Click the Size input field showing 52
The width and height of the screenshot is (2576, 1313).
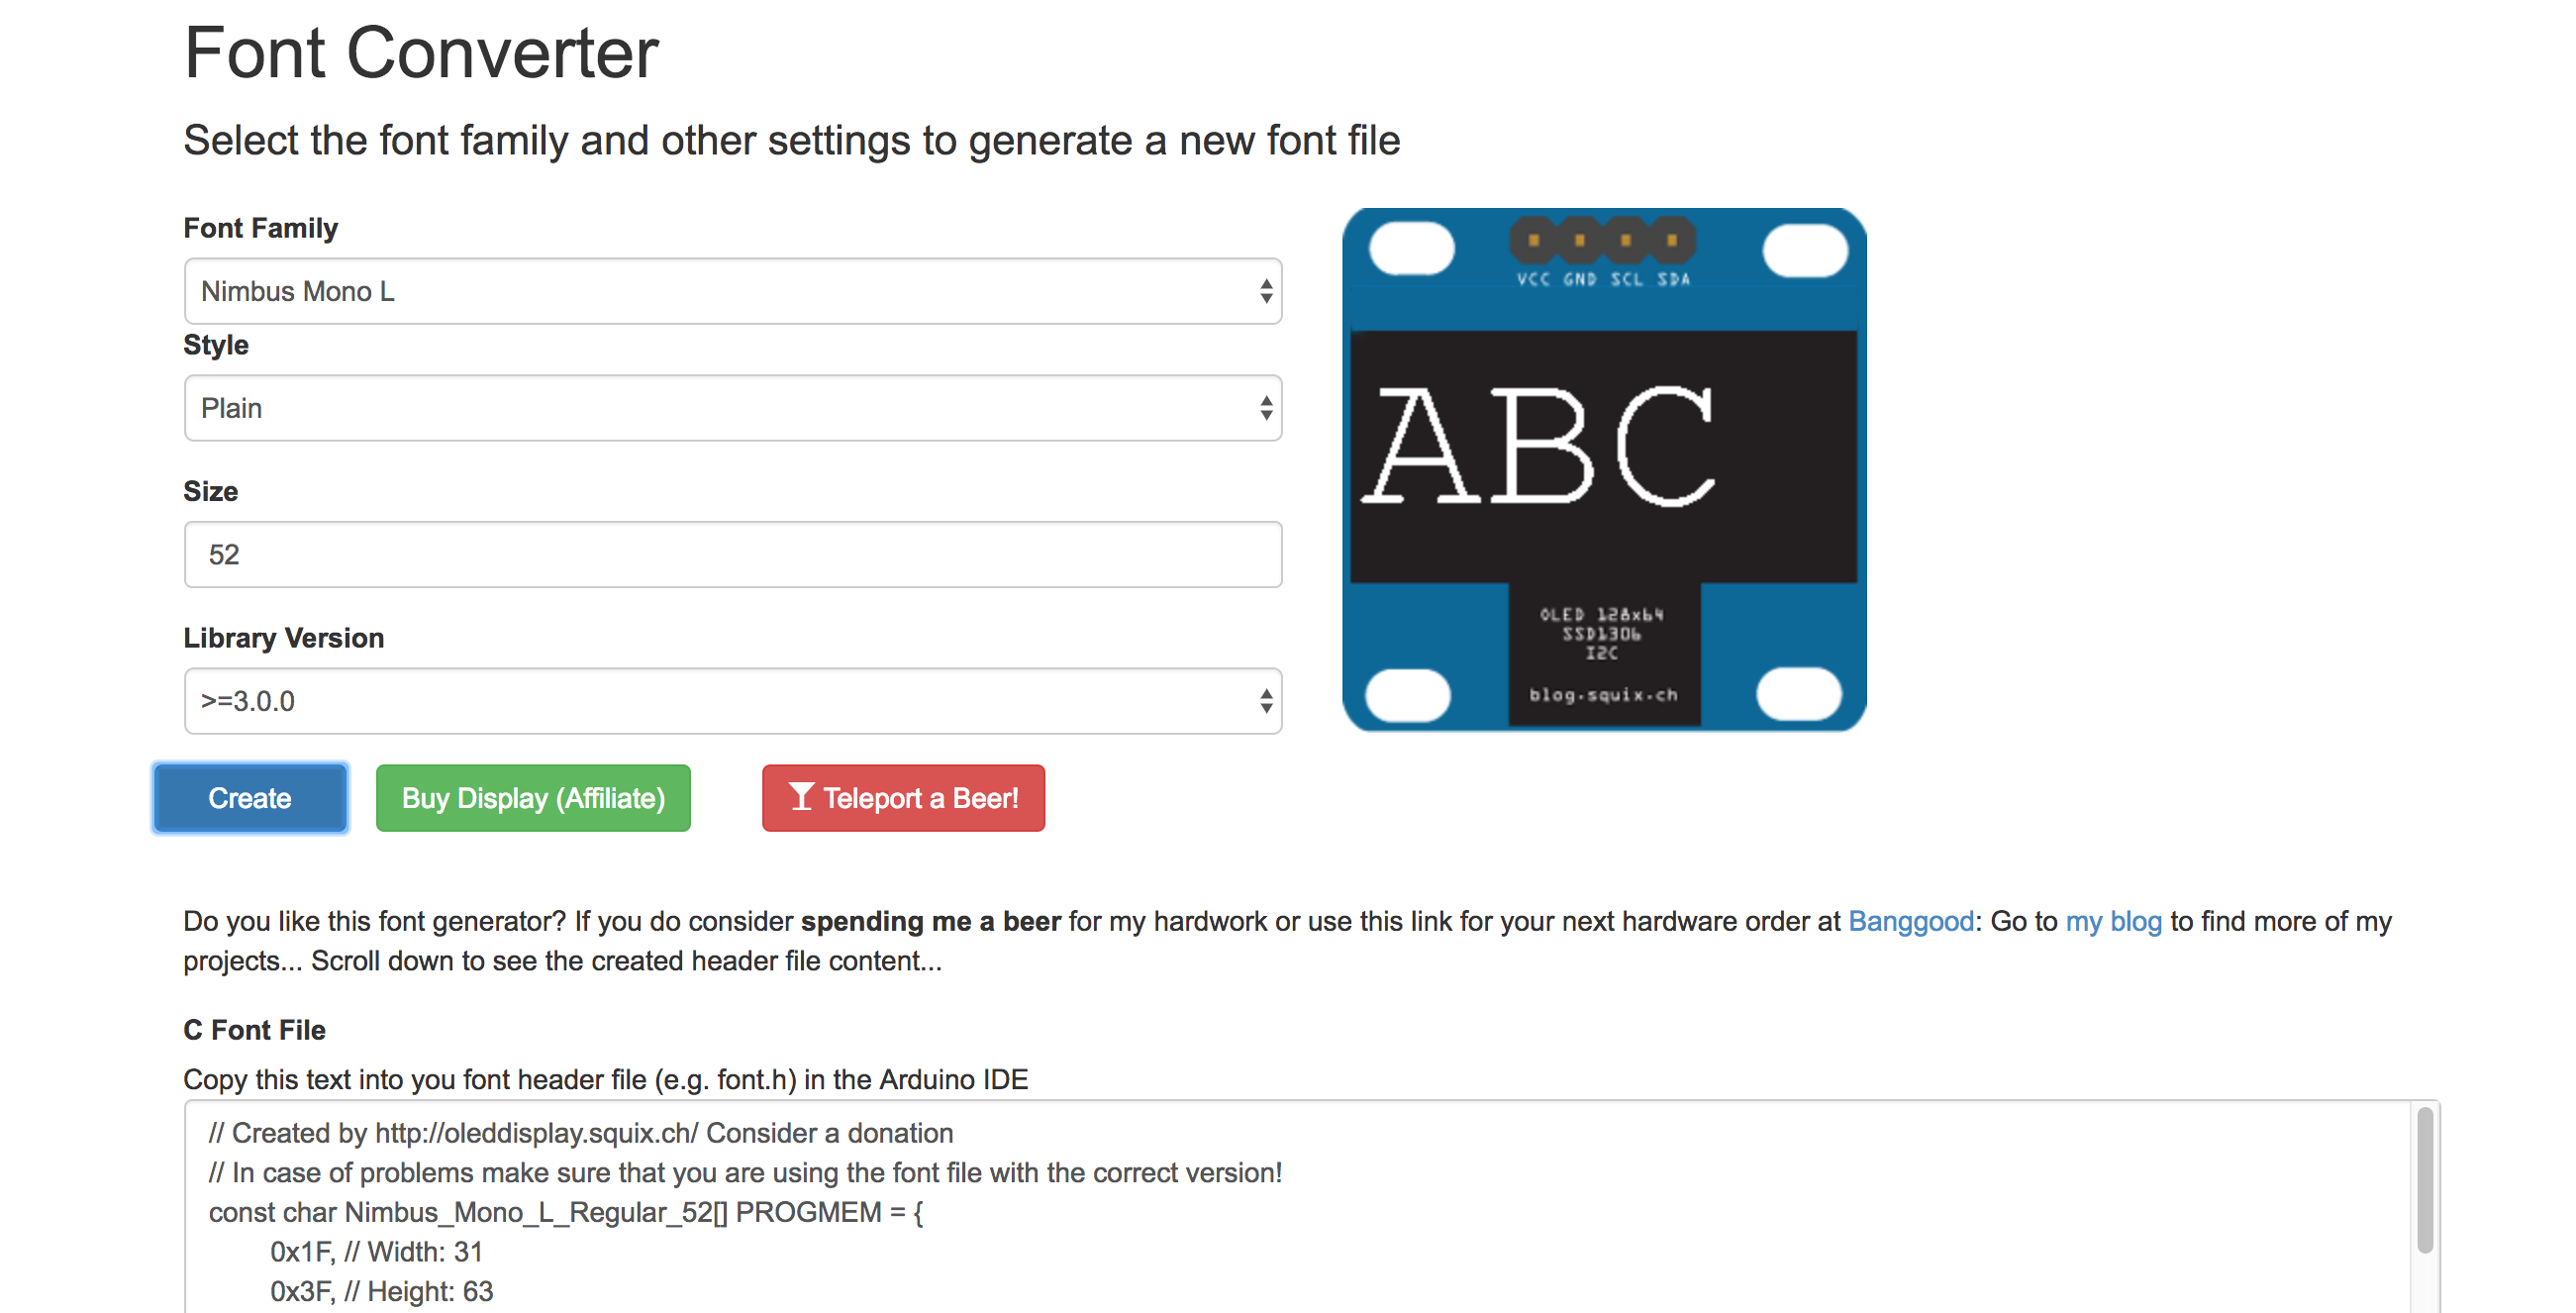pyautogui.click(x=732, y=554)
